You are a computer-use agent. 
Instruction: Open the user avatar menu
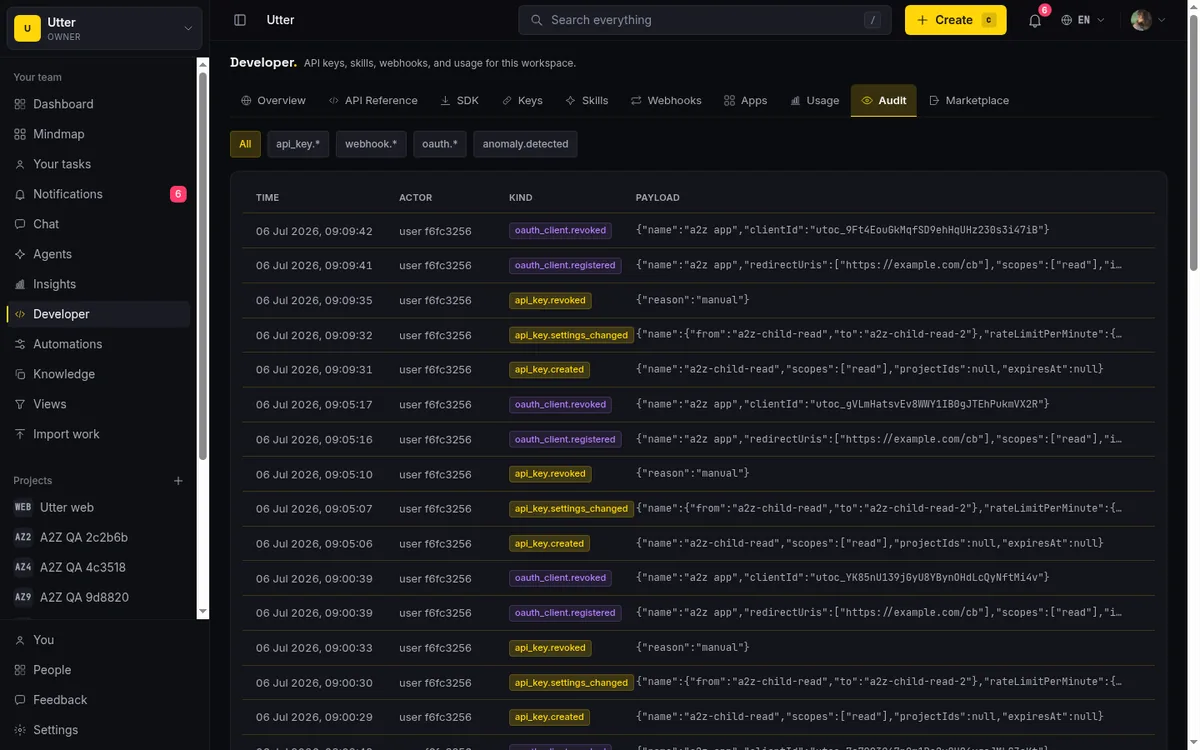click(x=1149, y=20)
